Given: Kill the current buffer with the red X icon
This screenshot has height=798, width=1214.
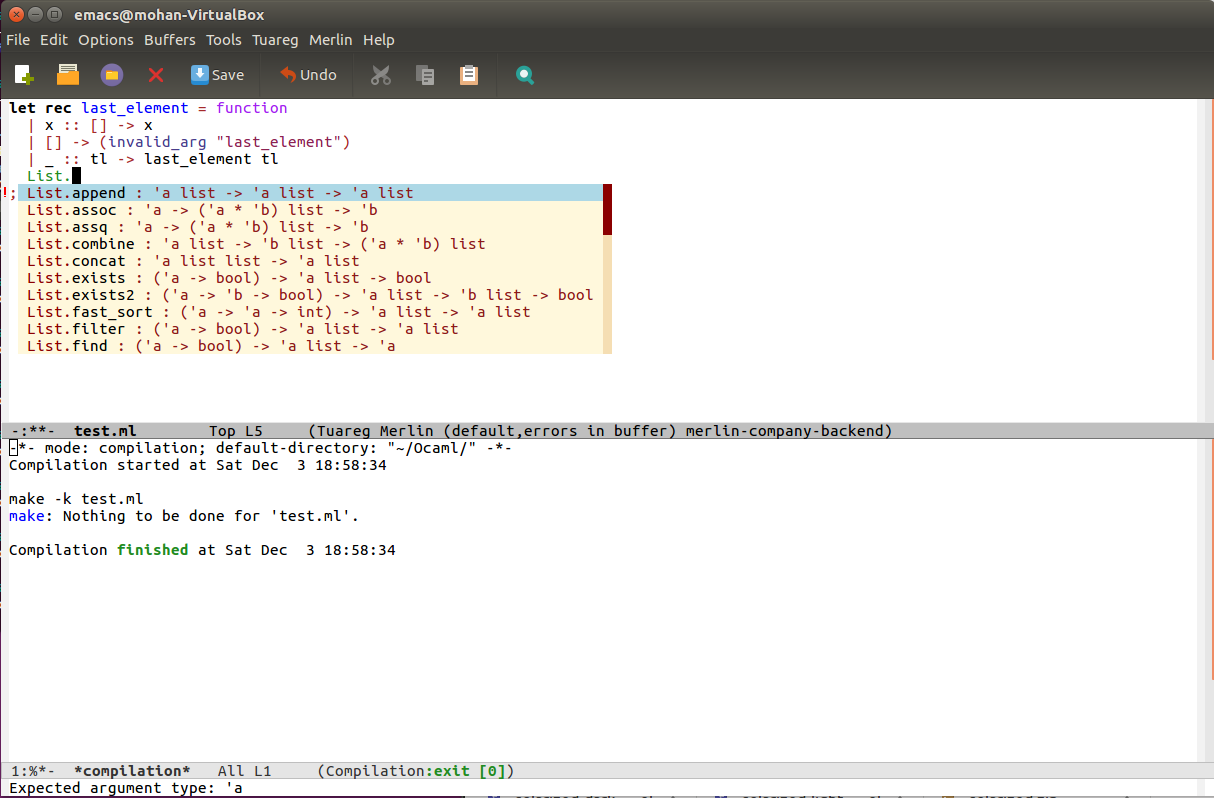Looking at the screenshot, I should point(155,74).
